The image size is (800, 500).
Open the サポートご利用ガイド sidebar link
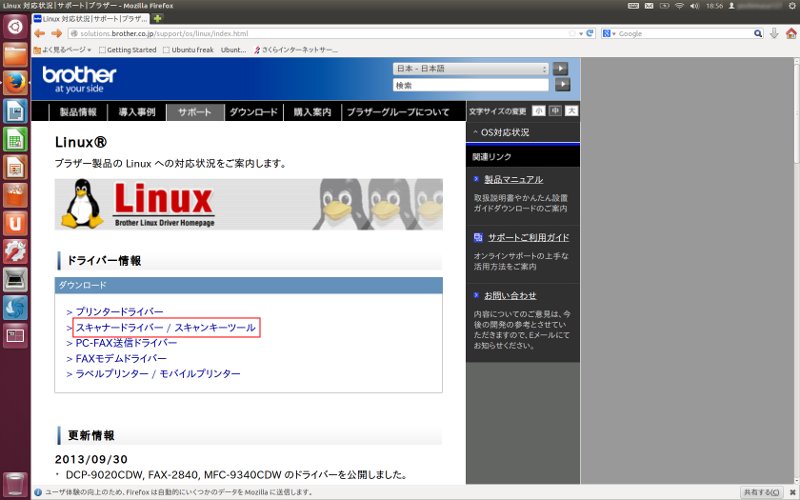click(x=528, y=237)
